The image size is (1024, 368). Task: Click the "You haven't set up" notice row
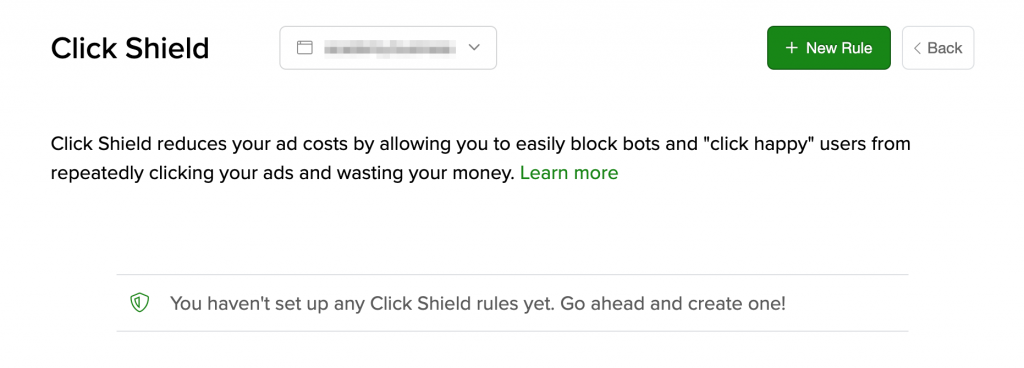512,303
